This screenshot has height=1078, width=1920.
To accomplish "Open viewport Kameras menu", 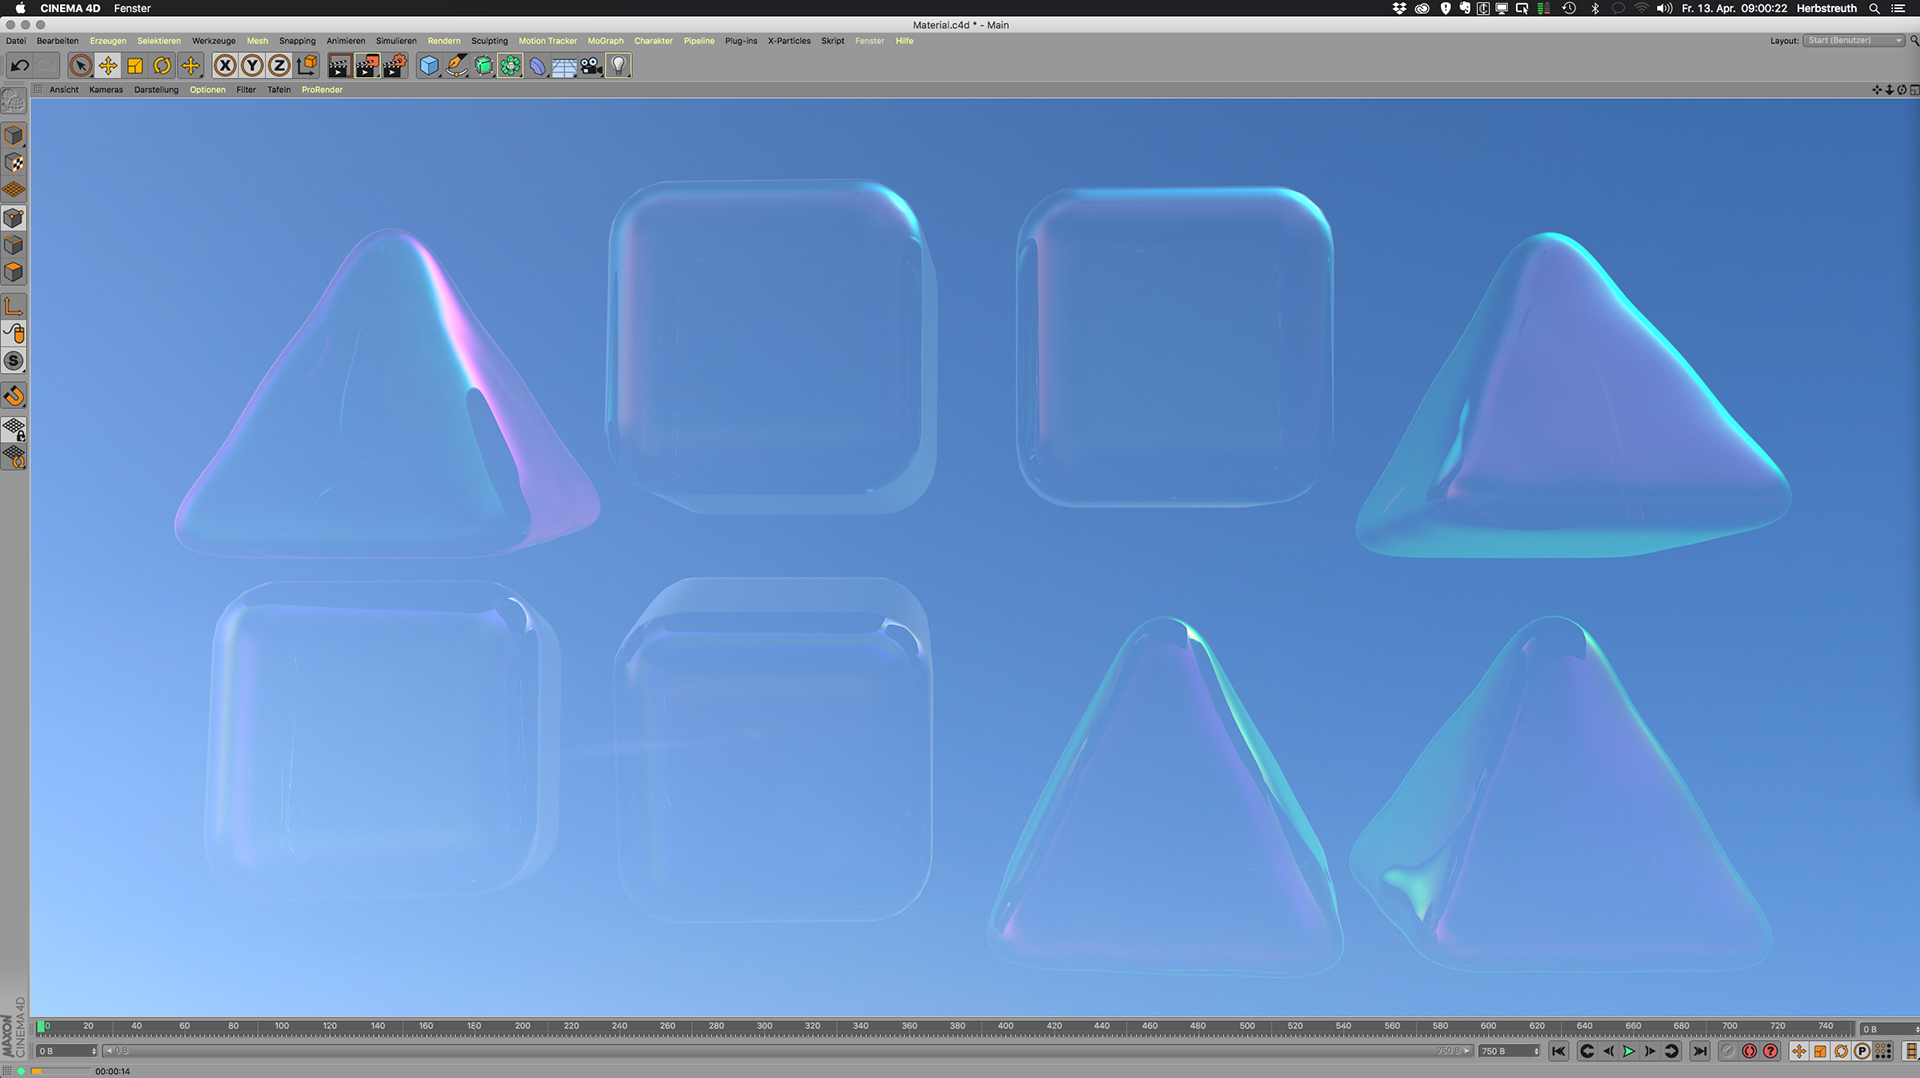I will [106, 90].
